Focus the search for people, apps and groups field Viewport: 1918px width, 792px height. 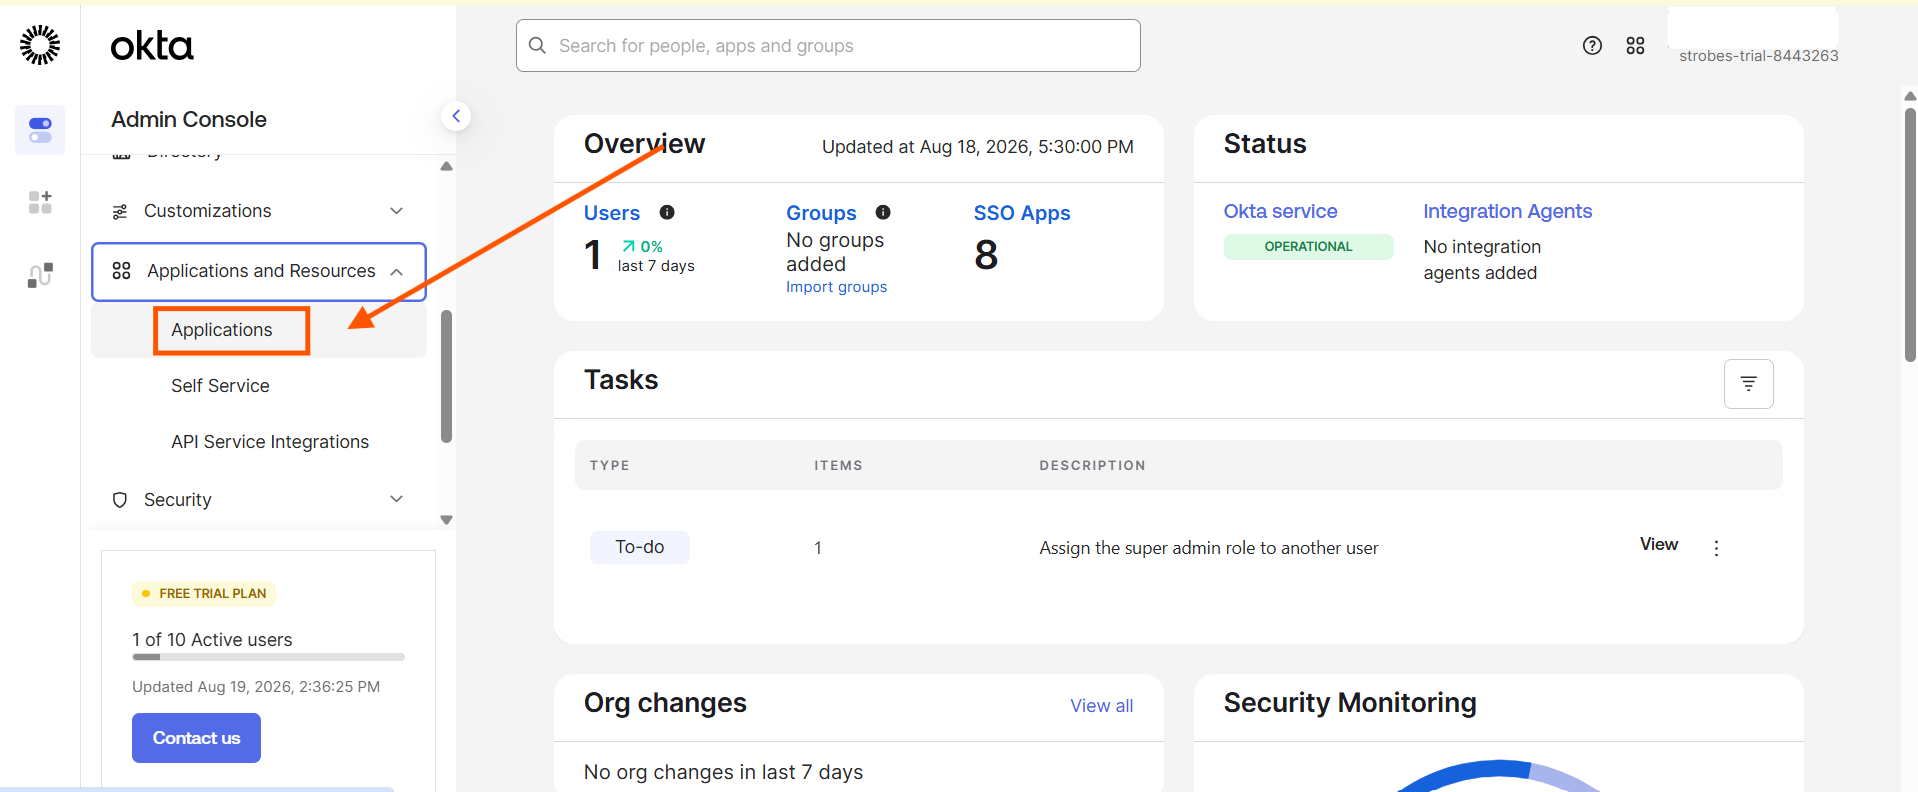click(x=828, y=46)
